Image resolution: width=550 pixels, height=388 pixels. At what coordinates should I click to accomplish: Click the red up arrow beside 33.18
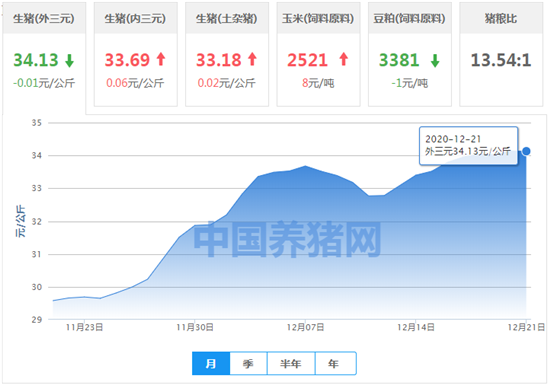click(x=252, y=59)
